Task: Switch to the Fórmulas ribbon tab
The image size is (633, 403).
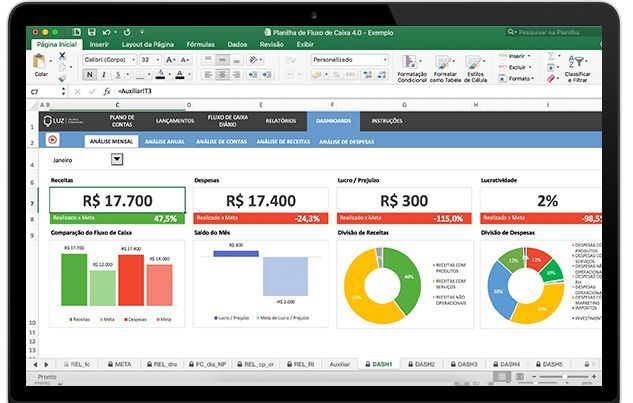Action: point(201,44)
